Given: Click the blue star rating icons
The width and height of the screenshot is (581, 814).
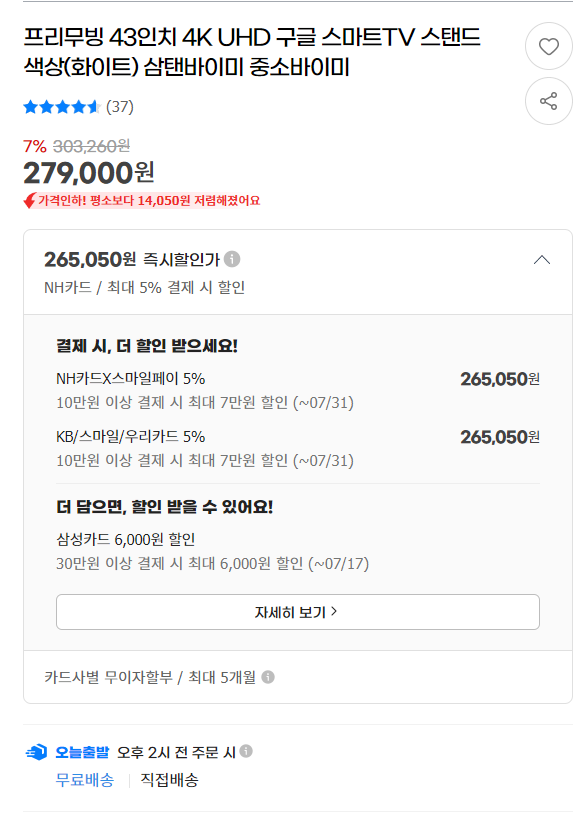Looking at the screenshot, I should pyautogui.click(x=61, y=107).
